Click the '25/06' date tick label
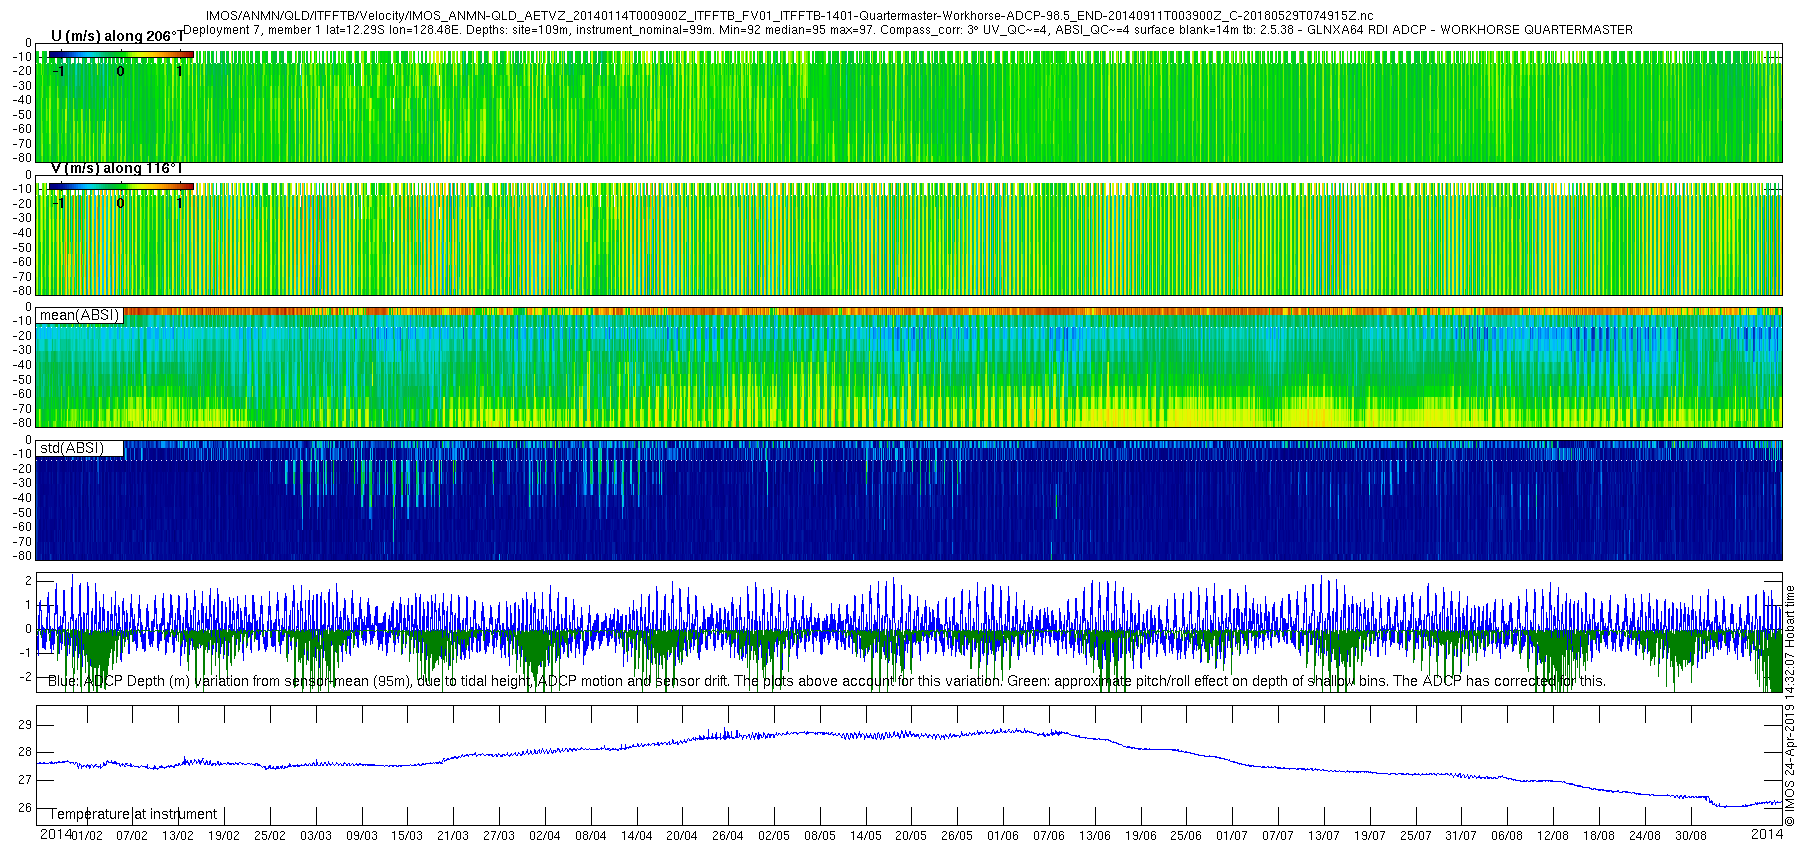Viewport: 1800px width, 850px height. click(1186, 836)
